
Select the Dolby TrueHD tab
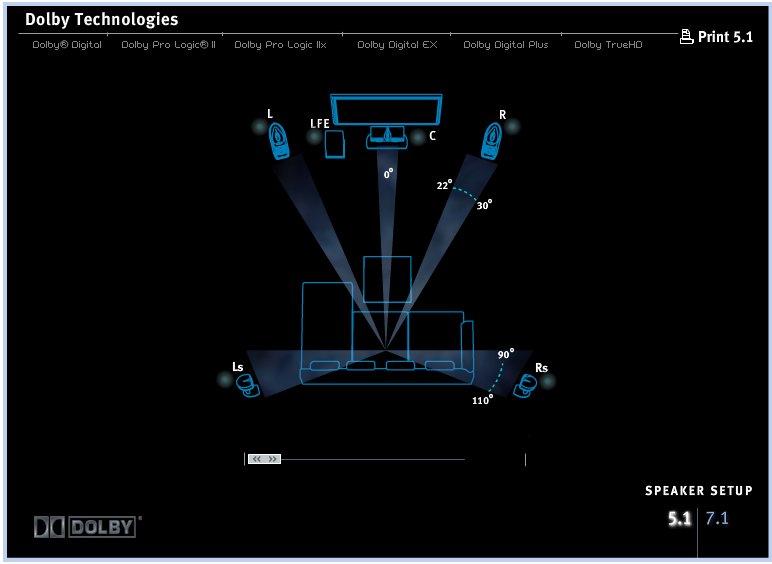pyautogui.click(x=608, y=45)
